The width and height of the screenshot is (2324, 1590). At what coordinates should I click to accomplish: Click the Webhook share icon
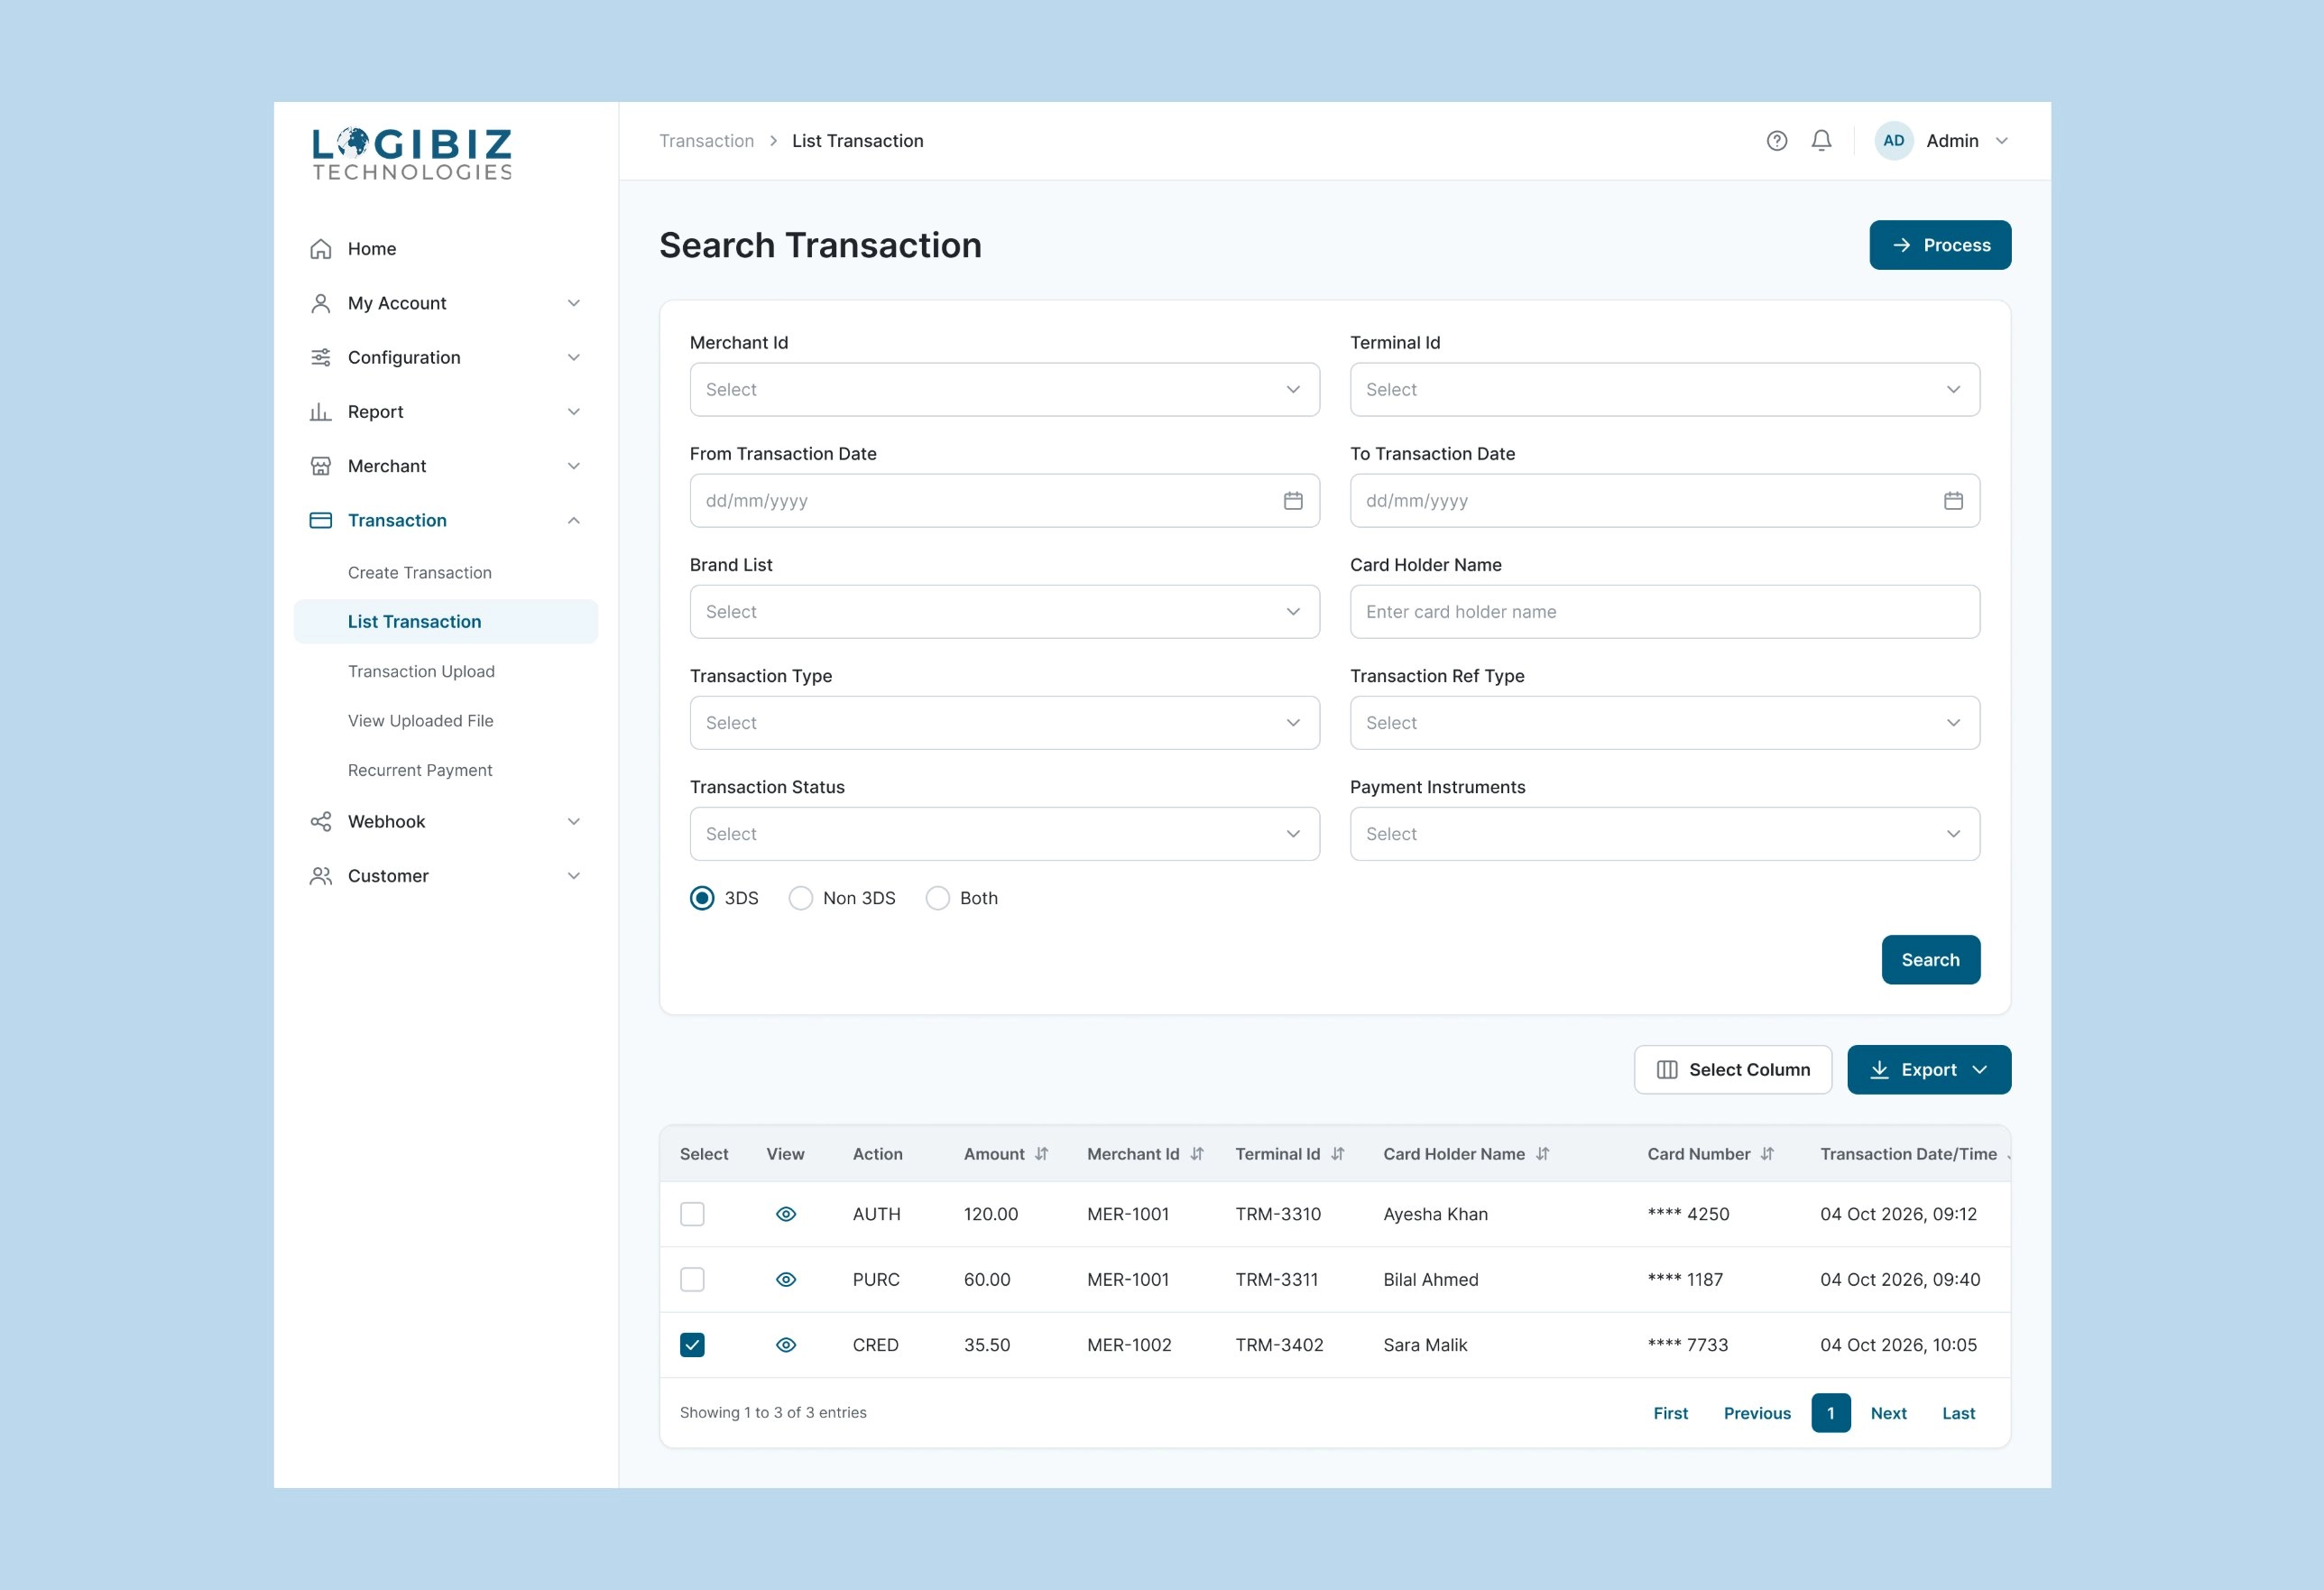(320, 822)
